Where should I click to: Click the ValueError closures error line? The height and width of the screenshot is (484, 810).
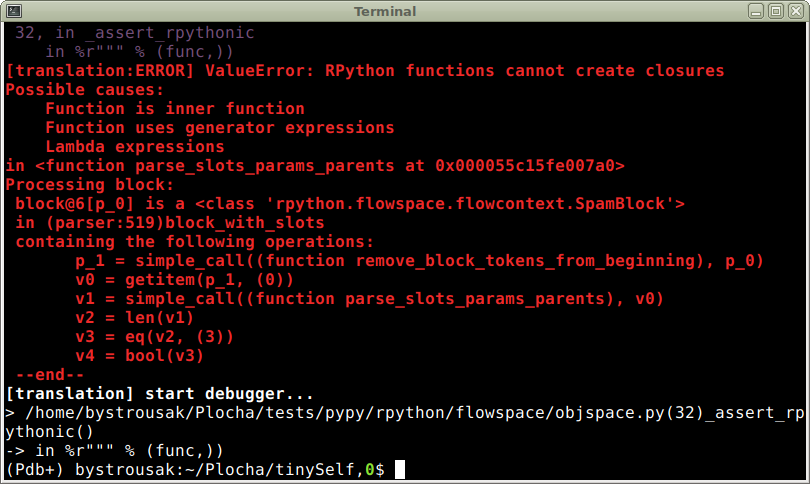coord(365,71)
